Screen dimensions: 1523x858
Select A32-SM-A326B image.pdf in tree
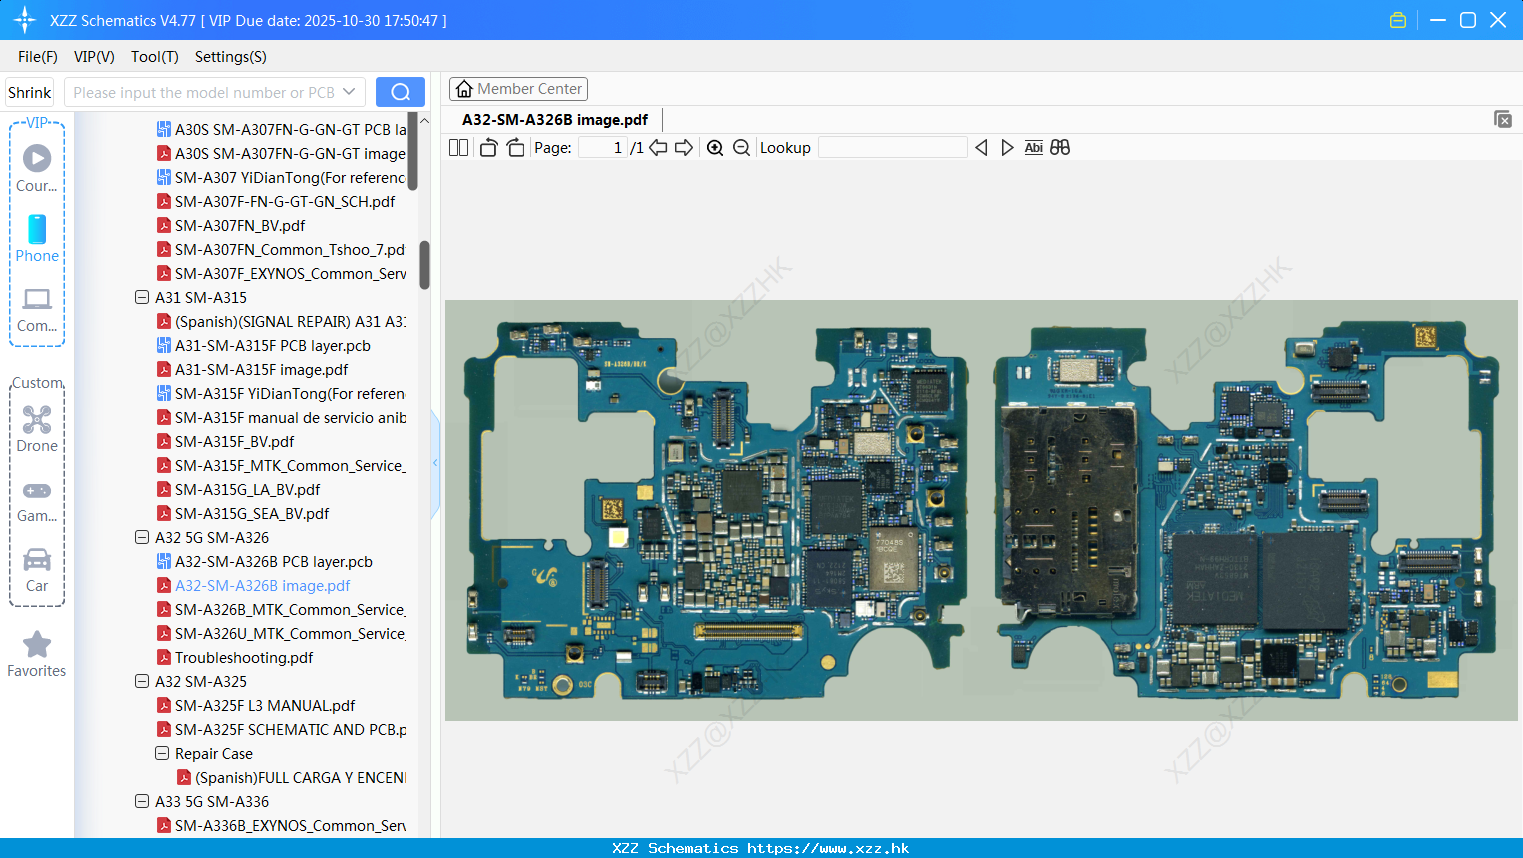[263, 585]
